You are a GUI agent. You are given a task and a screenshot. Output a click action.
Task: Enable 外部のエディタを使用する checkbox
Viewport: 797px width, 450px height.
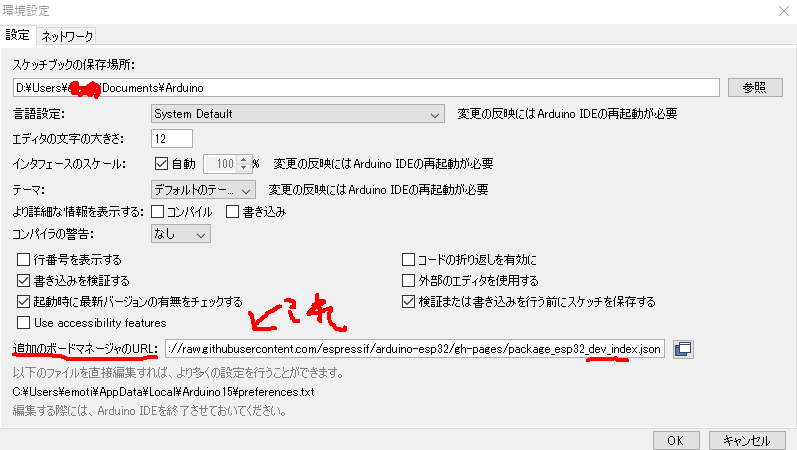(x=408, y=281)
